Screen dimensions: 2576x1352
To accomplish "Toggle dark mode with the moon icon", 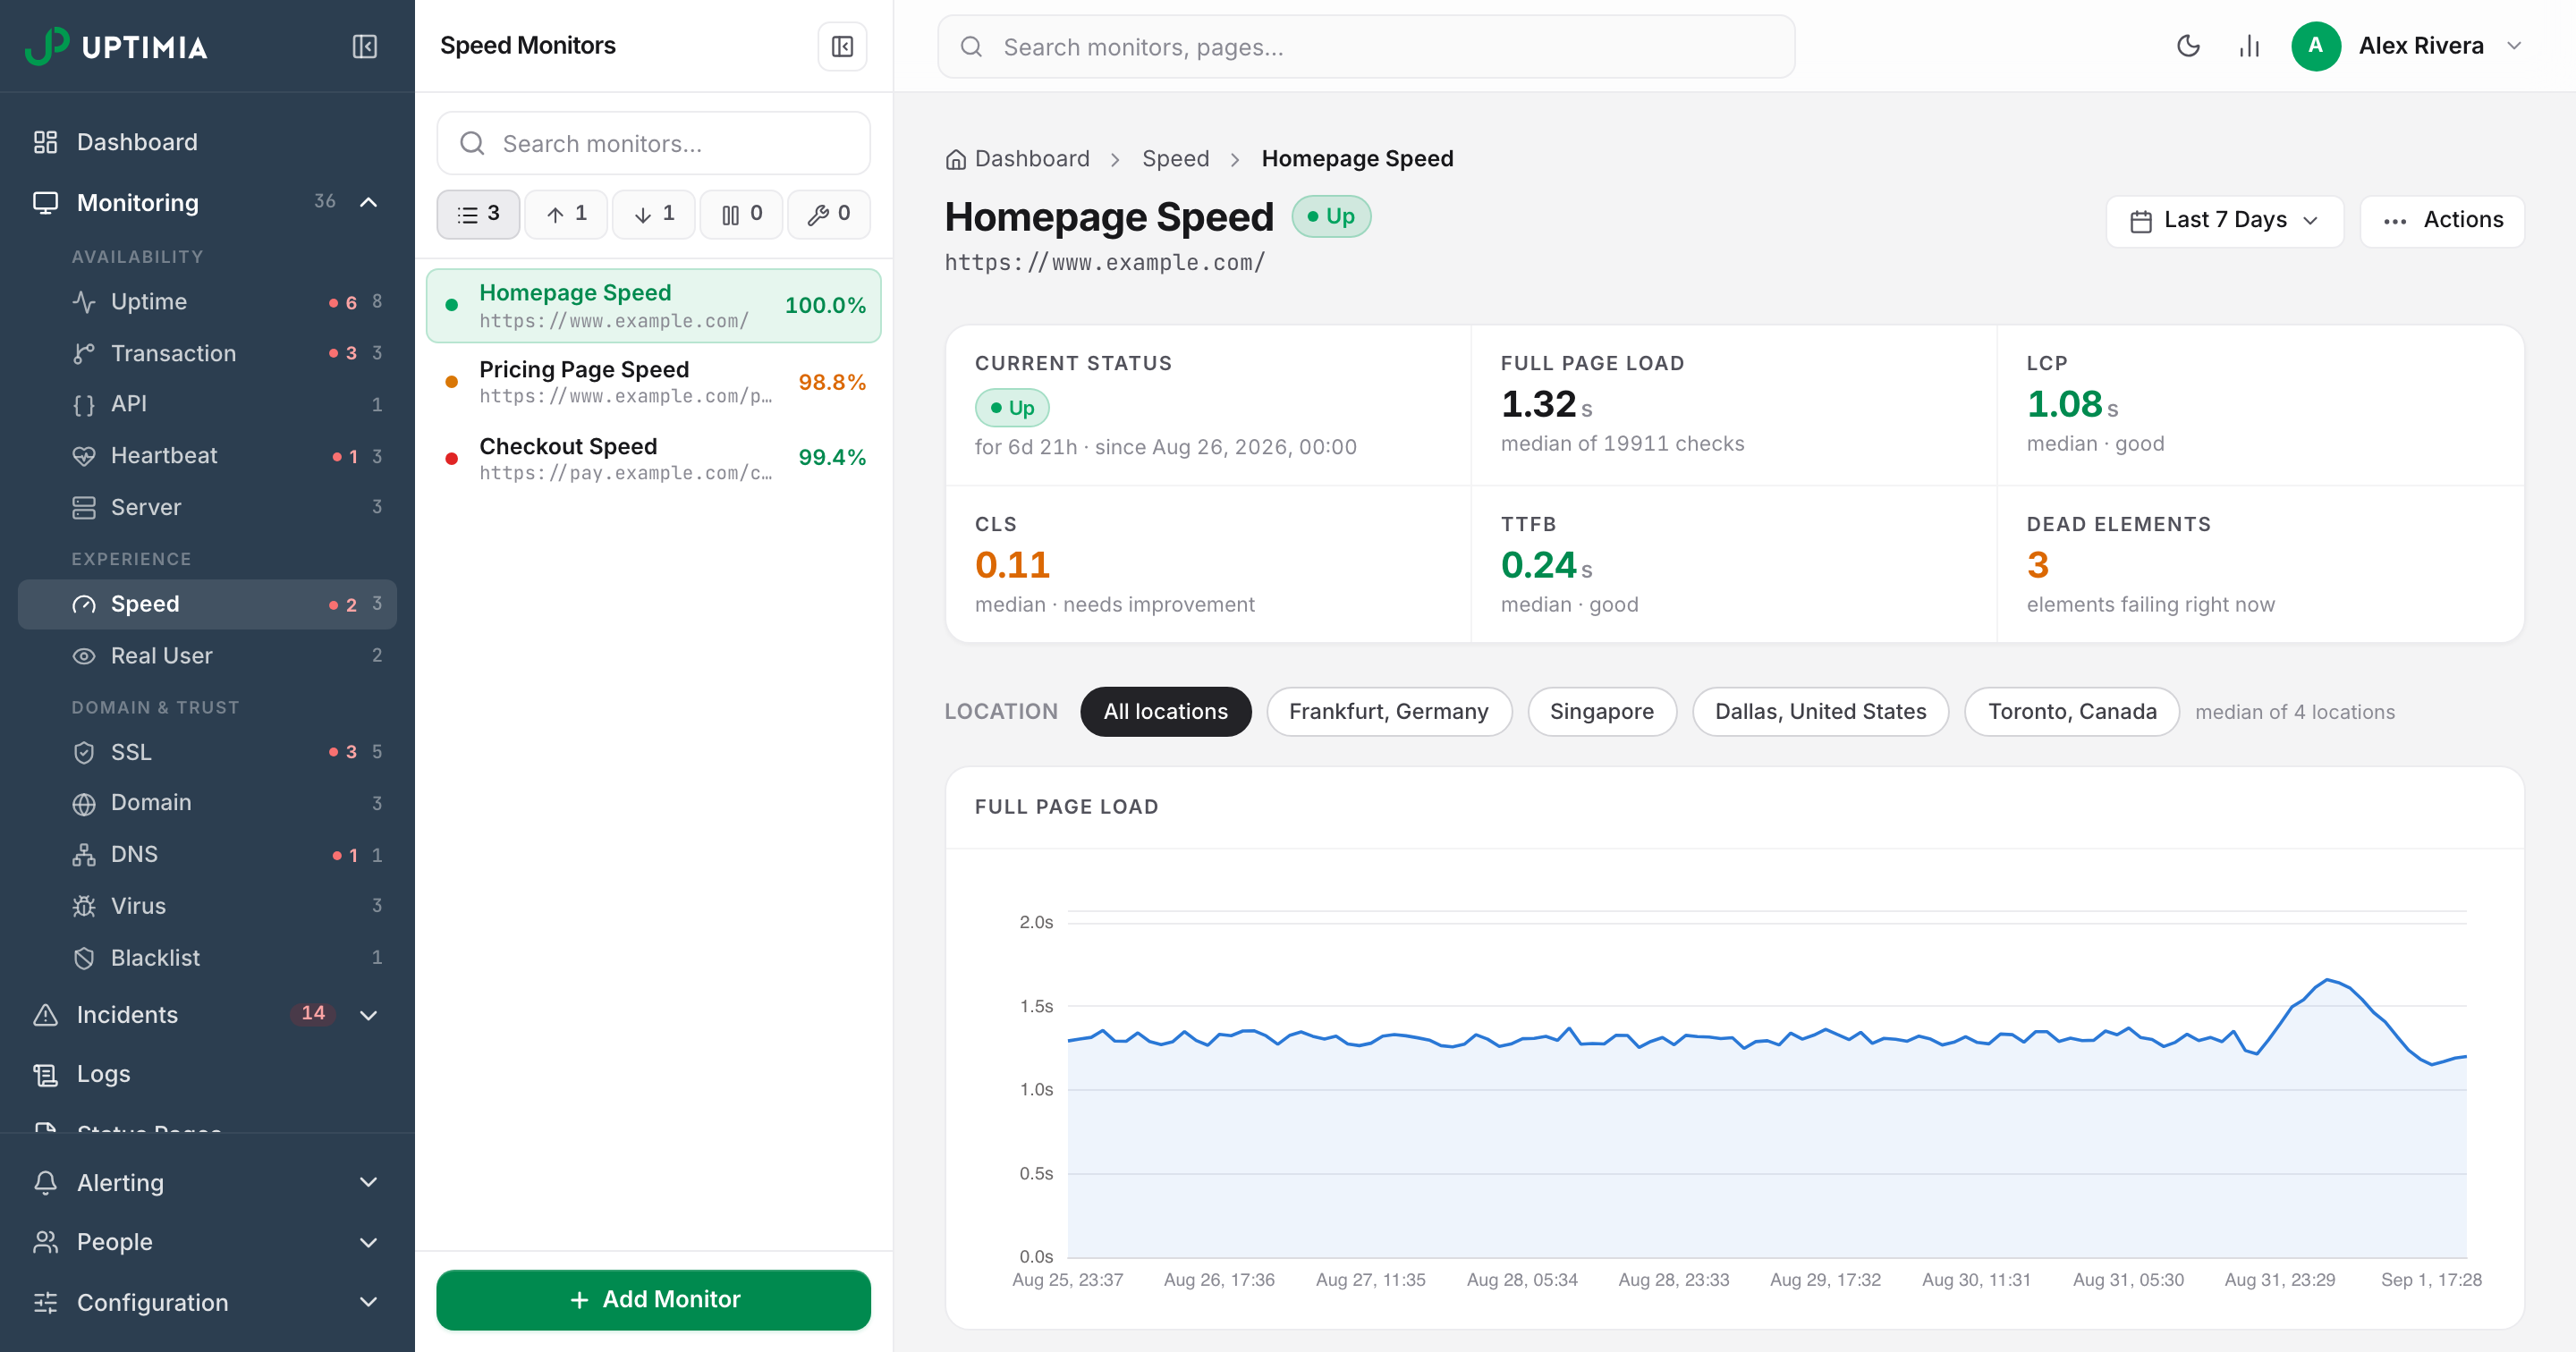I will point(2188,46).
